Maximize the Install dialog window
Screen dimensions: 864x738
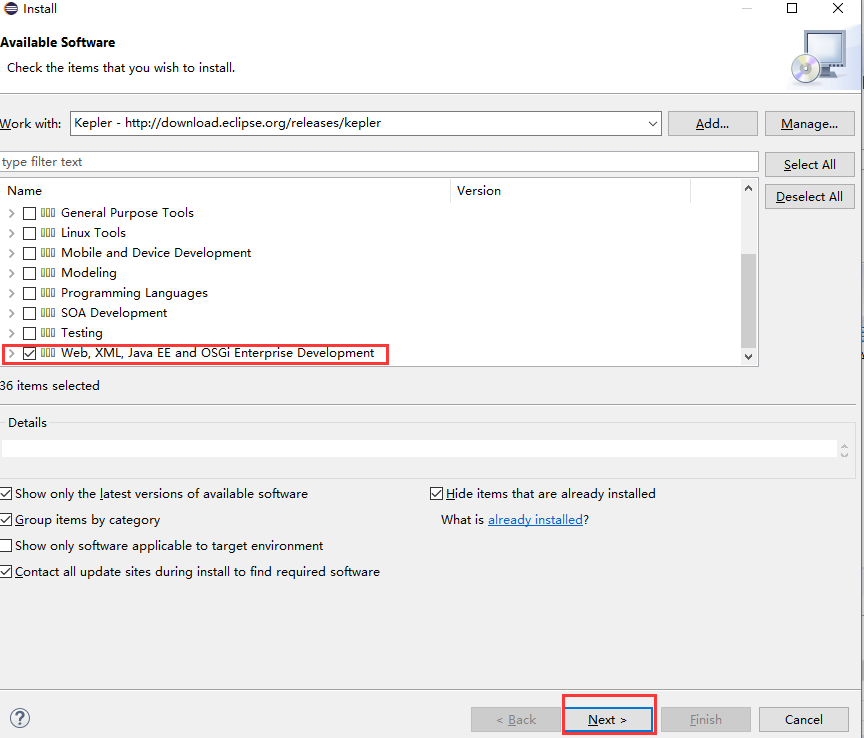coord(792,8)
